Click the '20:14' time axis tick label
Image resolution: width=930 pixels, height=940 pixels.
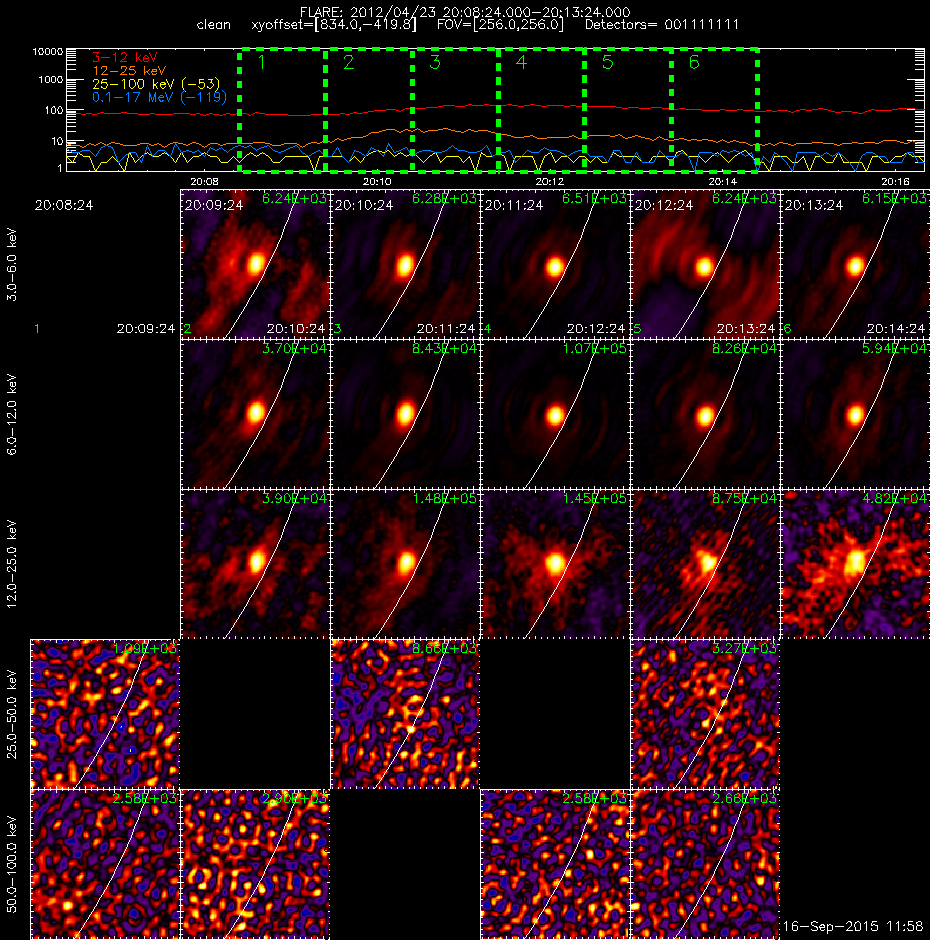(x=723, y=181)
